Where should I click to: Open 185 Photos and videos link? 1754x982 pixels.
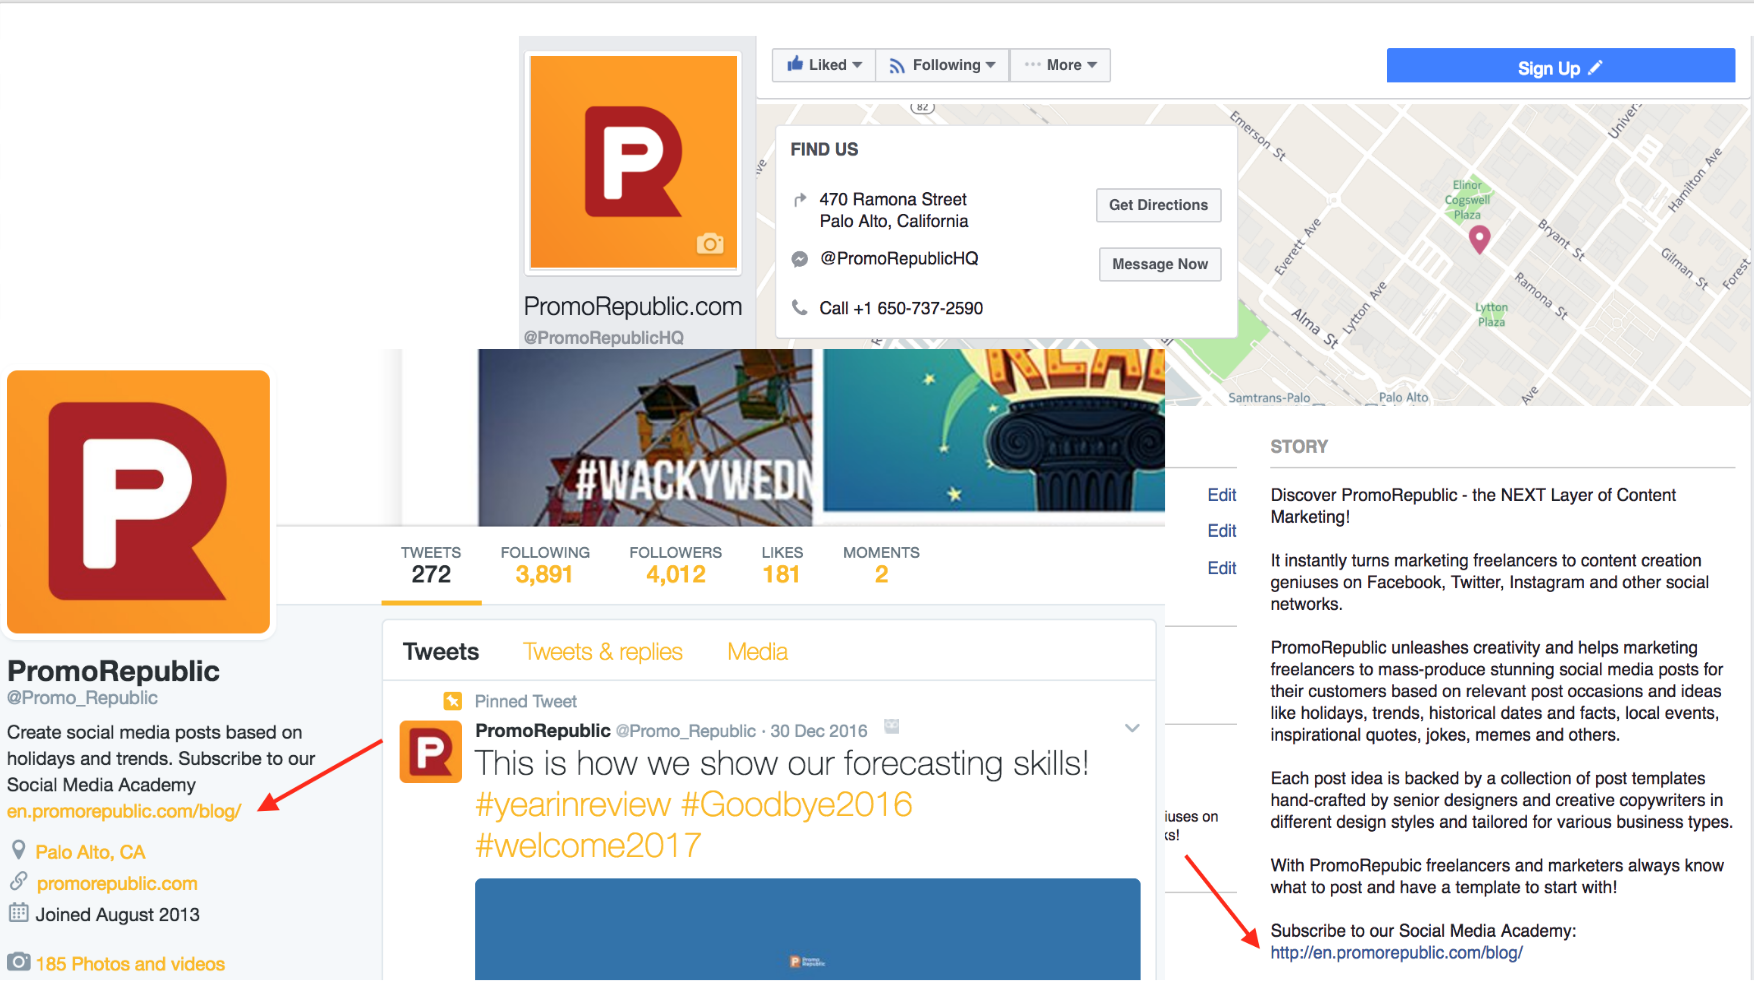click(130, 964)
